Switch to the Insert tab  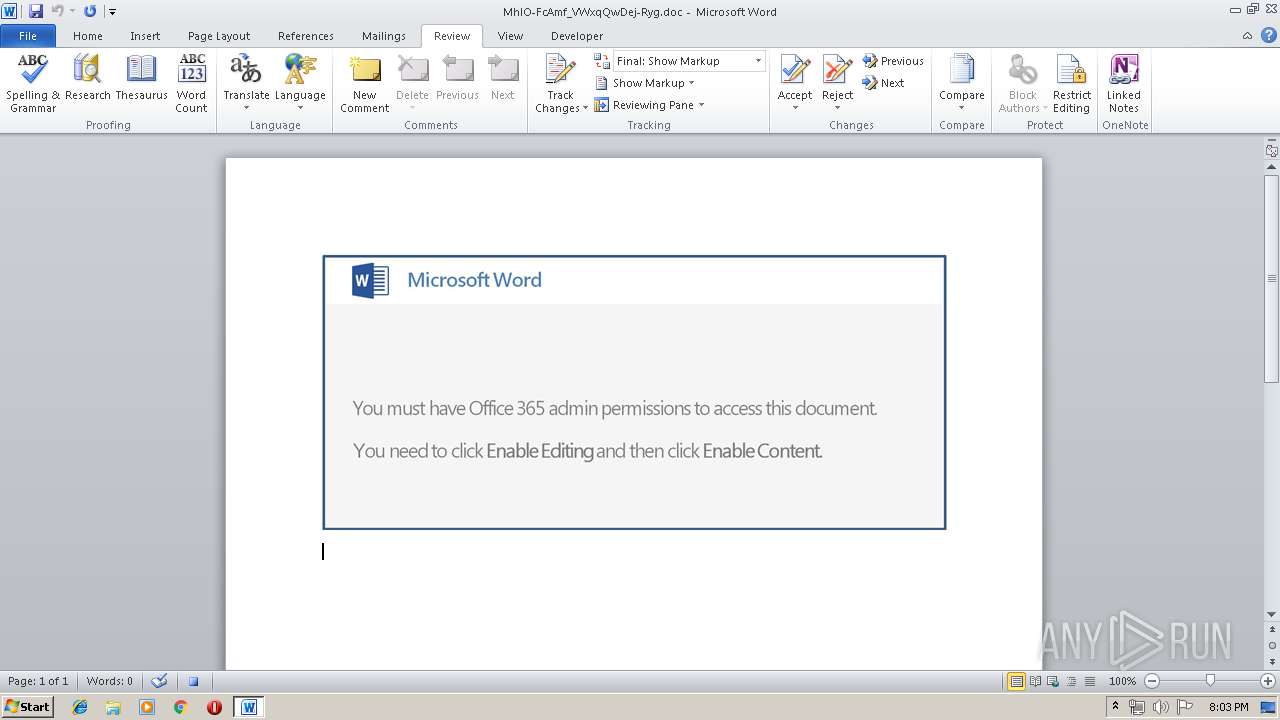145,36
